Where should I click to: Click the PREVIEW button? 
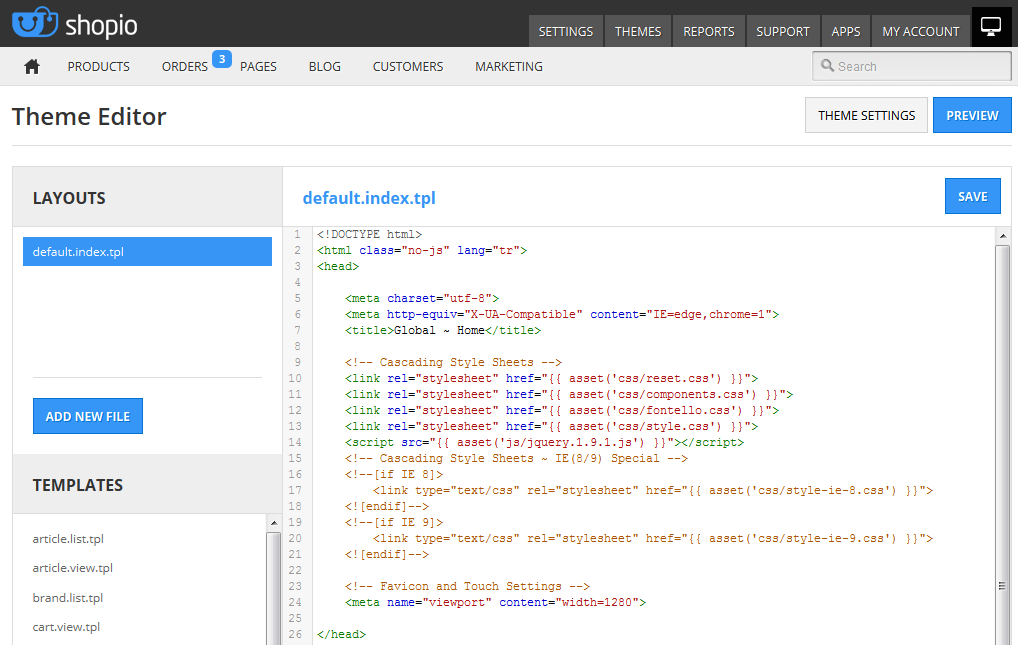[972, 115]
